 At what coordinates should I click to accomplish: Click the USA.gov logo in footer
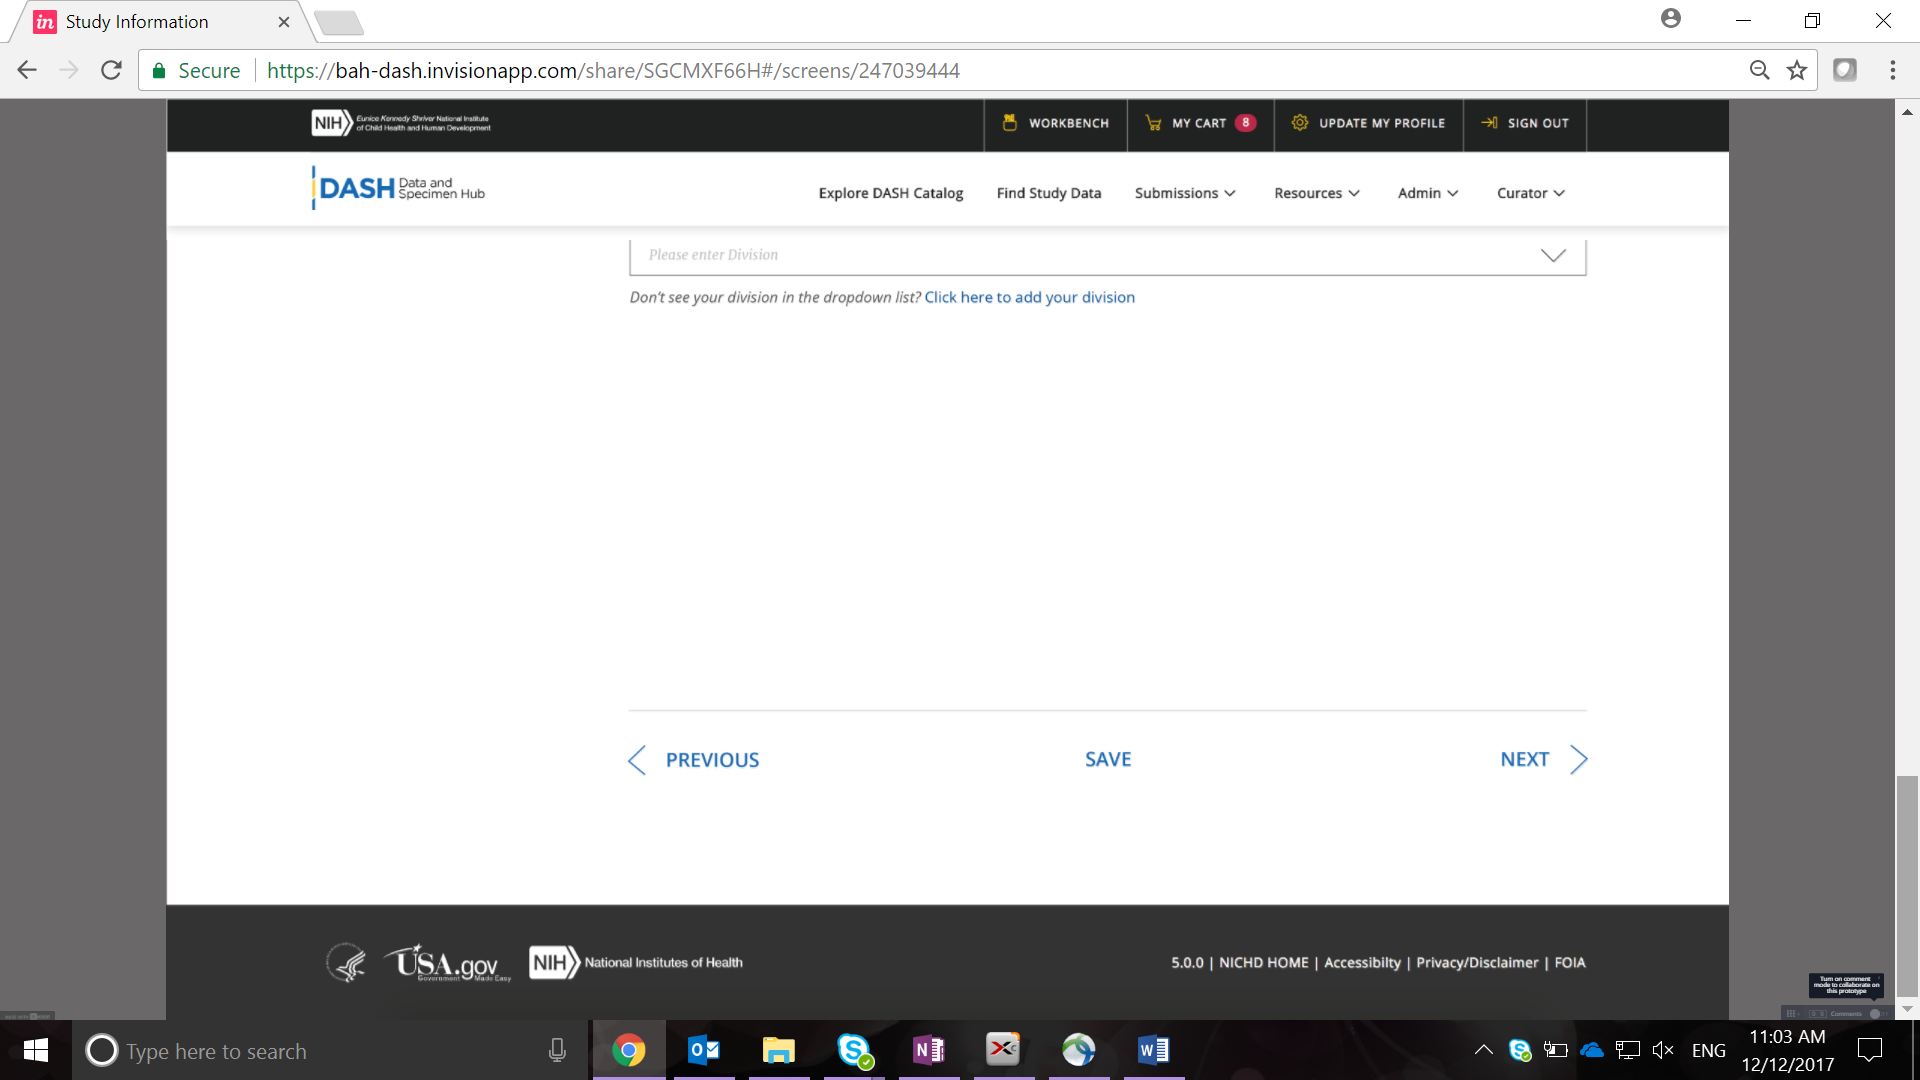click(x=447, y=963)
